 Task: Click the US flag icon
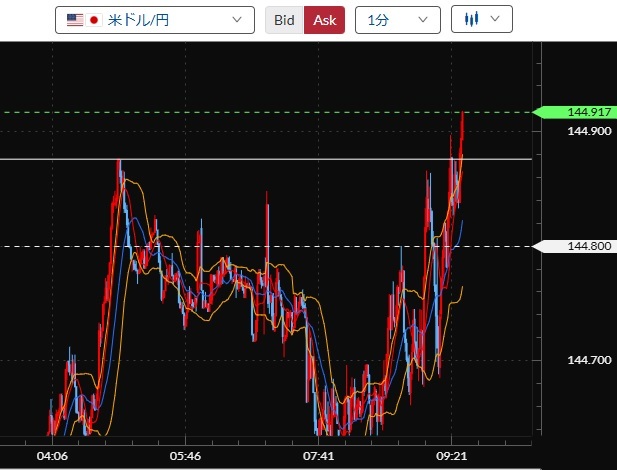(x=75, y=20)
